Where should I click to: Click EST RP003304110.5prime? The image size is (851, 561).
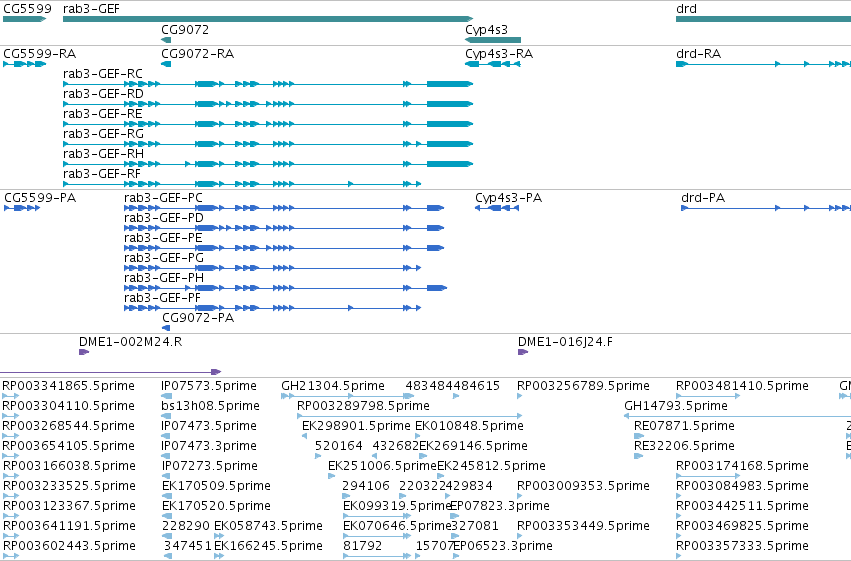[x=68, y=406]
